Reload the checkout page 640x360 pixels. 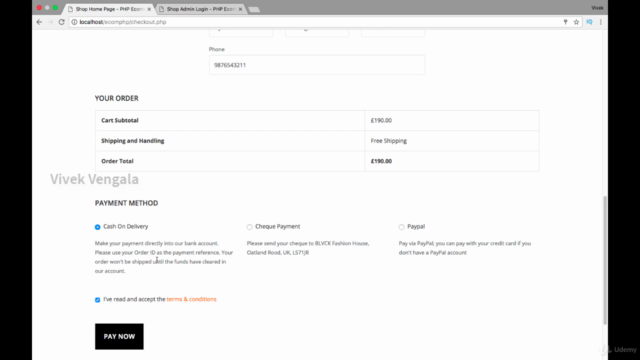coord(62,22)
